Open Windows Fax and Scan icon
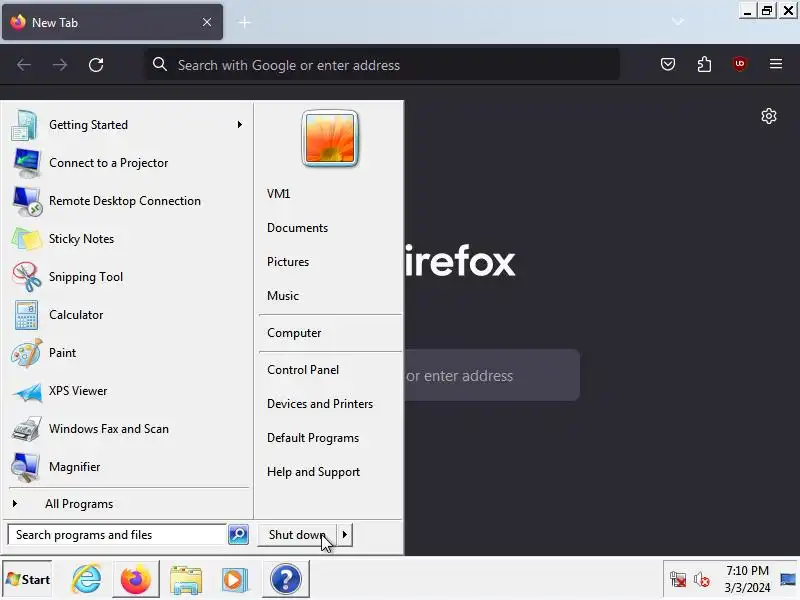Image resolution: width=800 pixels, height=600 pixels. 27,429
